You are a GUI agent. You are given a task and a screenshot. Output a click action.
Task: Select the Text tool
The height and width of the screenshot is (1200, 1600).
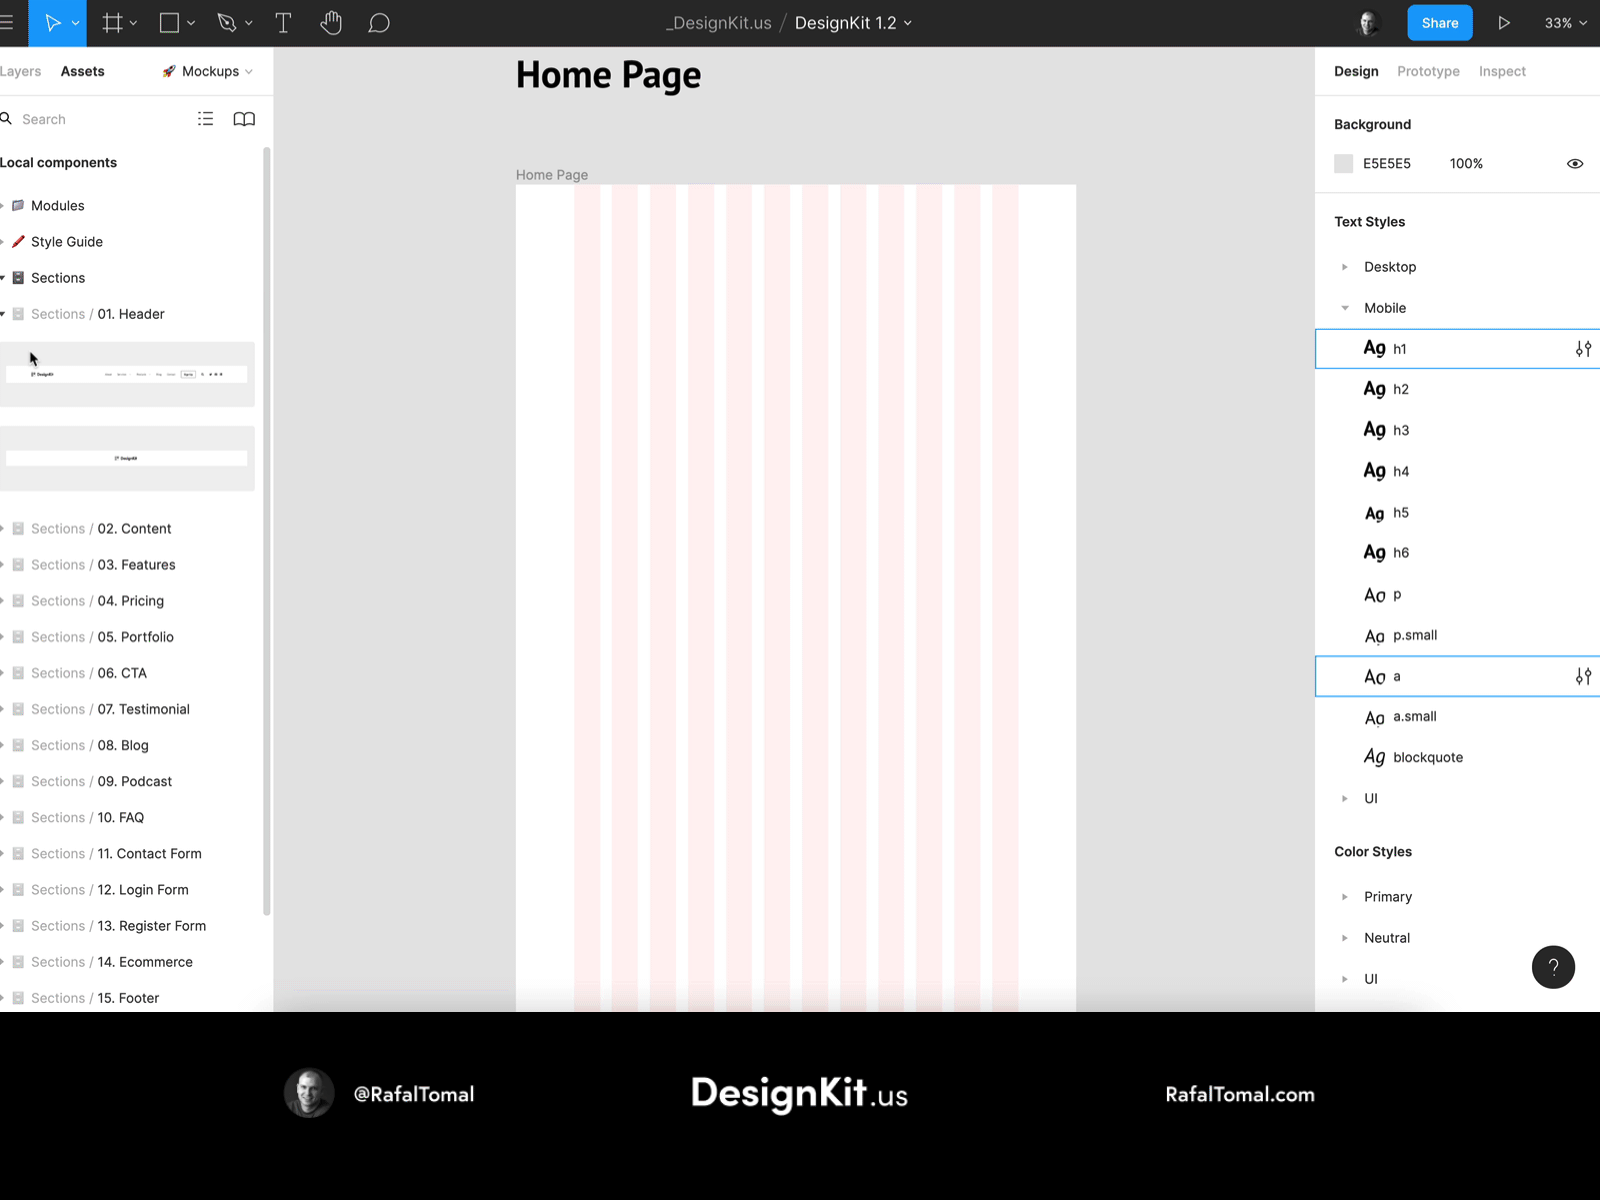tap(283, 23)
